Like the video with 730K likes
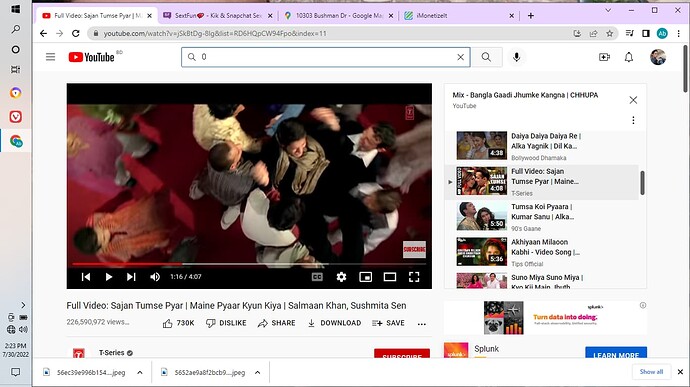The width and height of the screenshot is (690, 387). coord(178,323)
